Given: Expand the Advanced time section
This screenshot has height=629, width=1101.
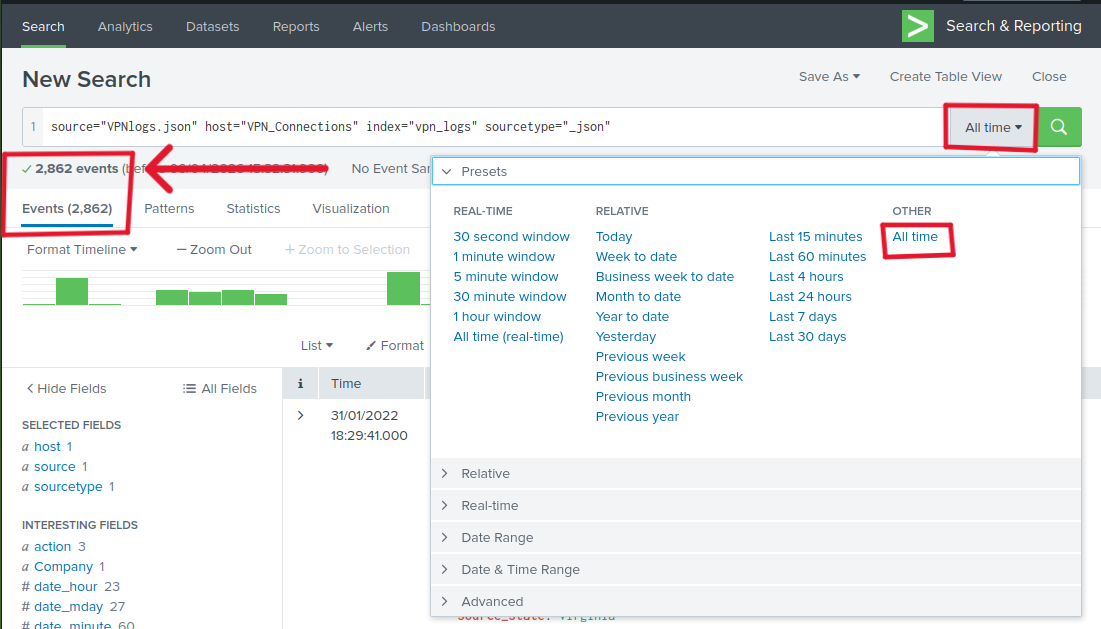Looking at the screenshot, I should pyautogui.click(x=492, y=602).
